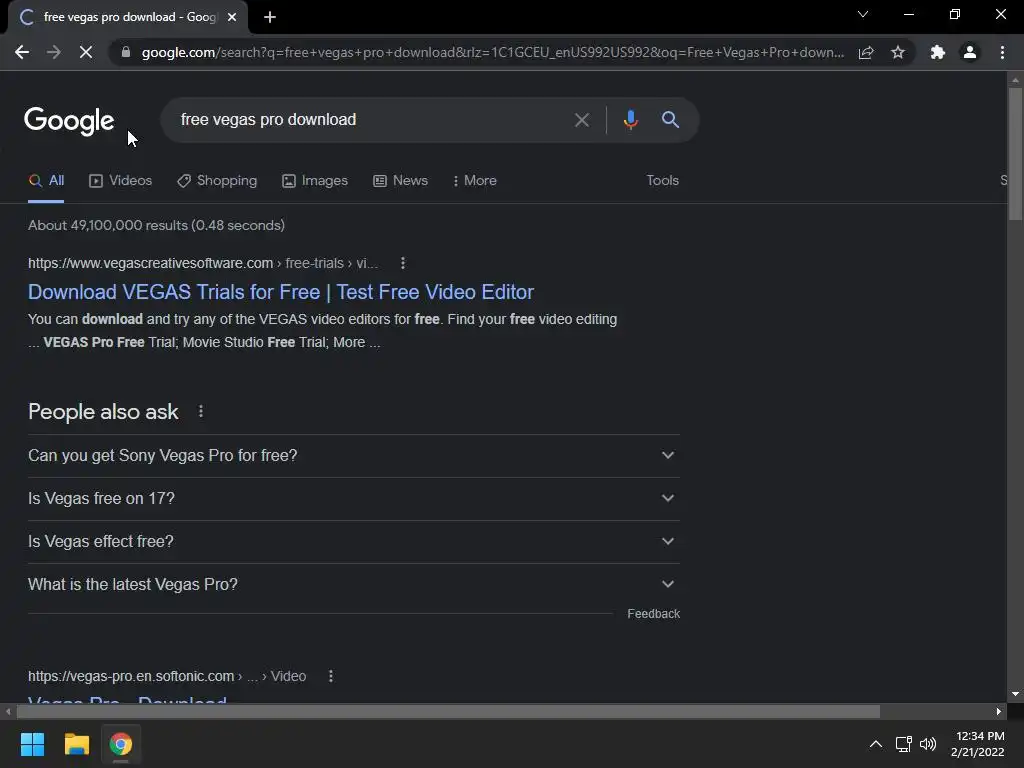The height and width of the screenshot is (768, 1024).
Task: Click the browser address bar URL
Action: click(x=492, y=52)
